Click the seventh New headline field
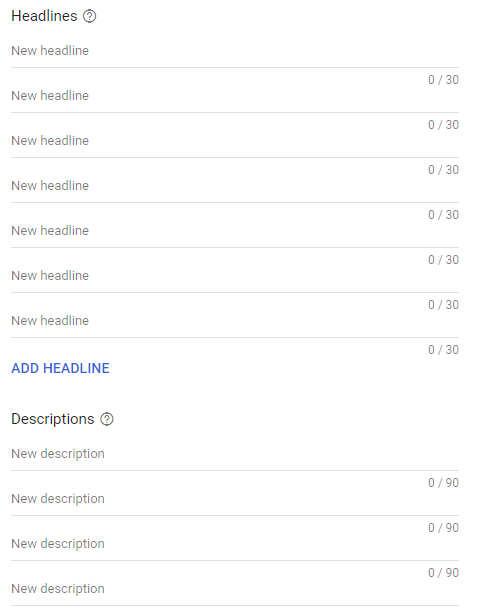485x608 pixels. pyautogui.click(x=235, y=321)
